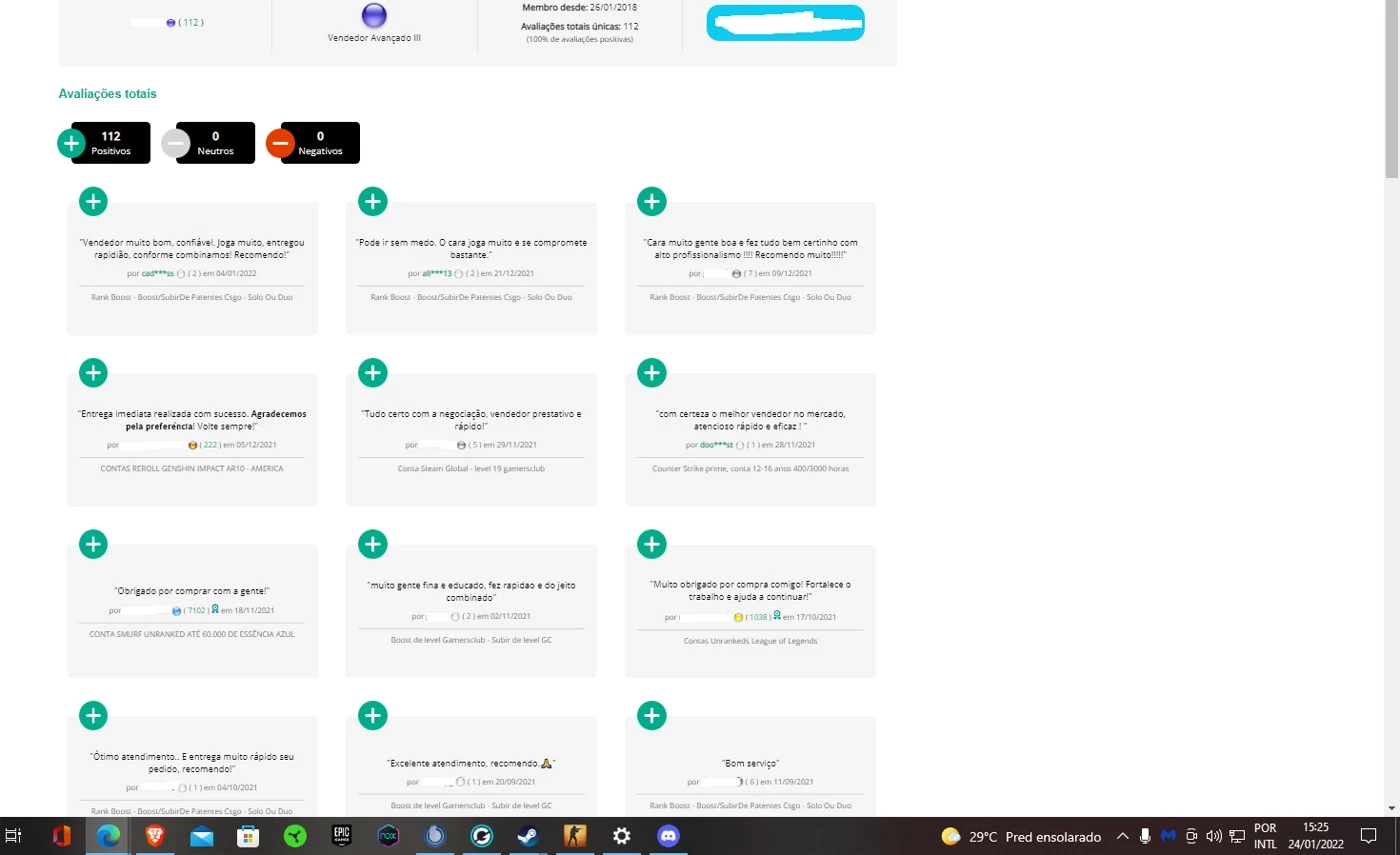Click the award ribbon icon next to (1038)
The width and height of the screenshot is (1400, 855).
(777, 616)
